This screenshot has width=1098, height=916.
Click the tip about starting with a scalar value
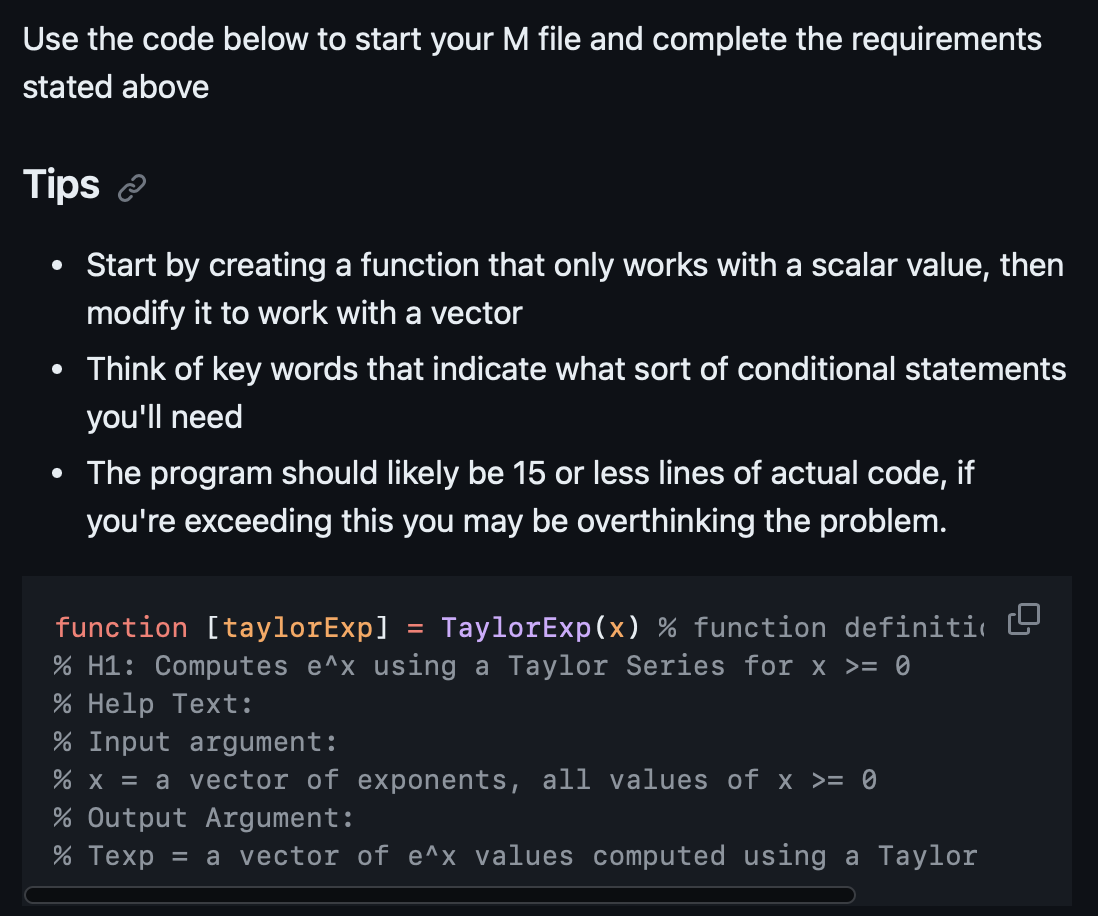[x=575, y=289]
